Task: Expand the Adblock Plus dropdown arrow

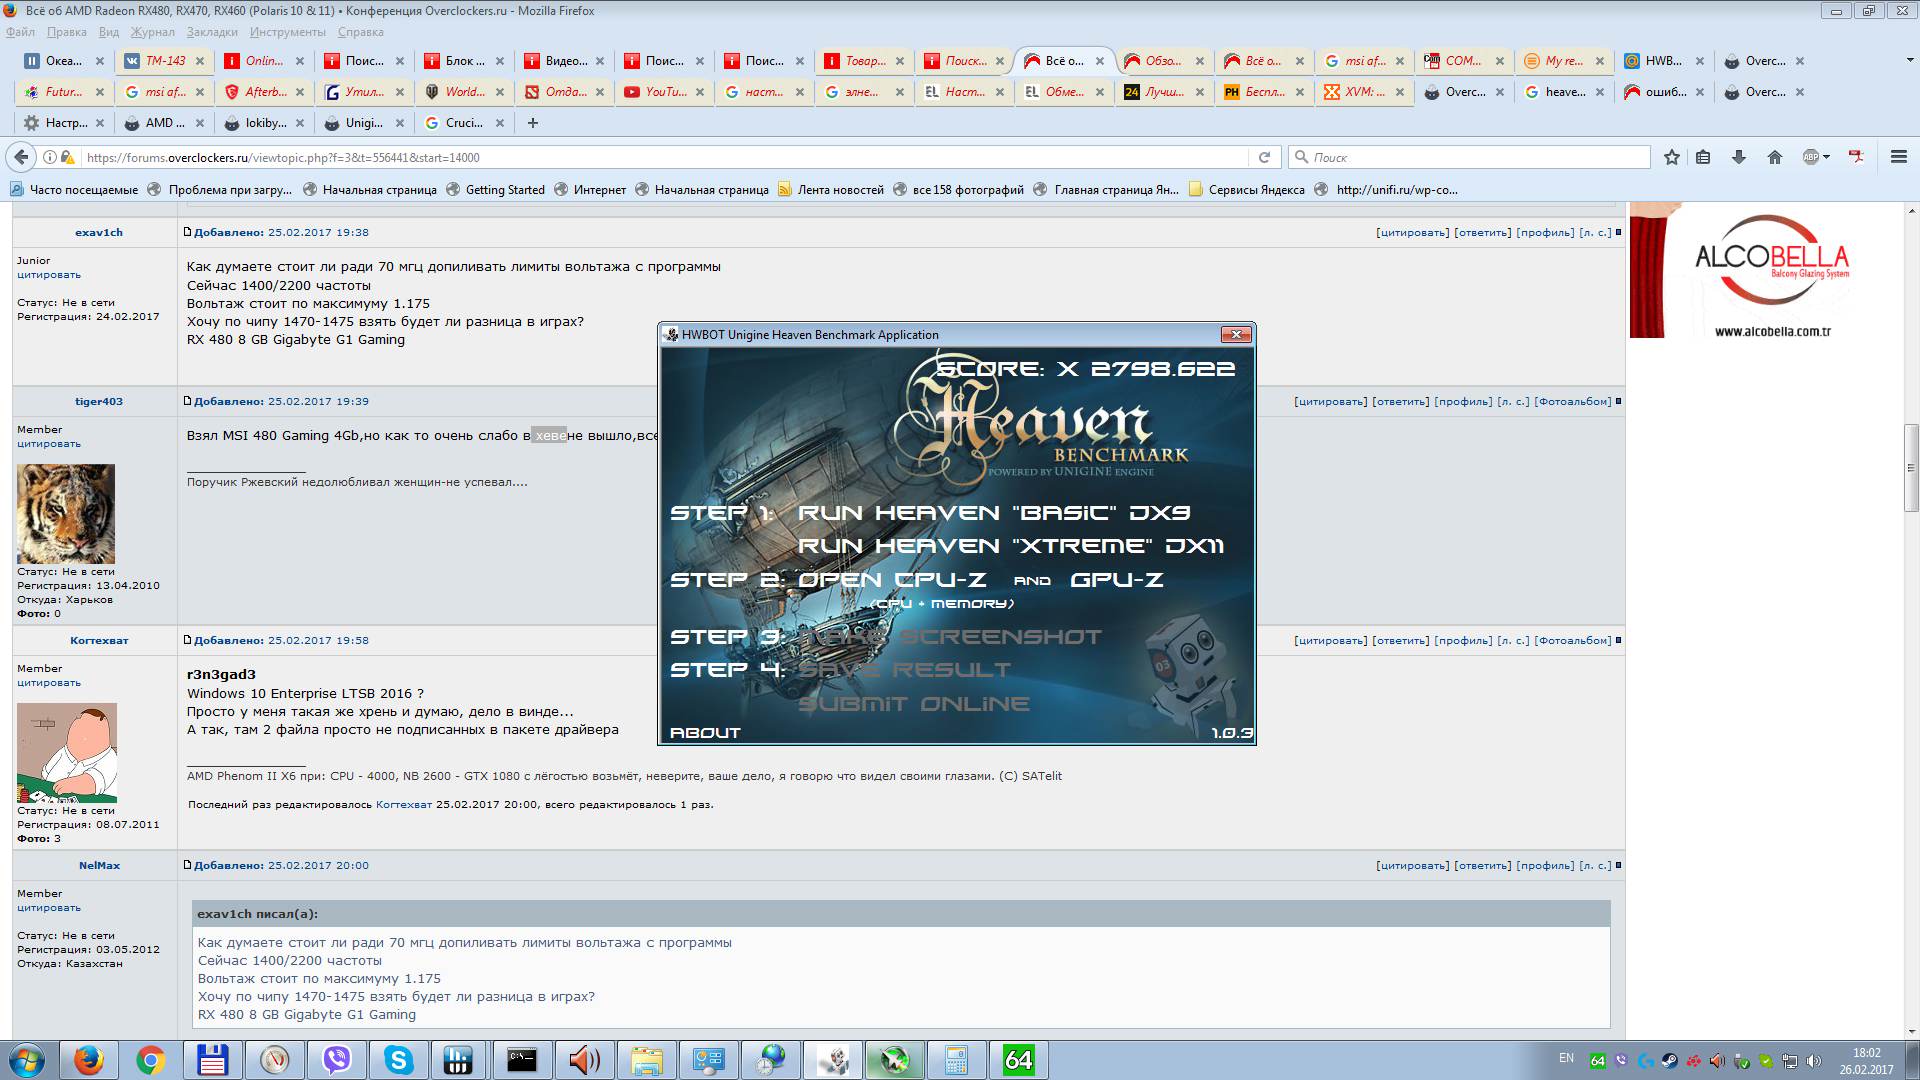Action: pos(1826,157)
